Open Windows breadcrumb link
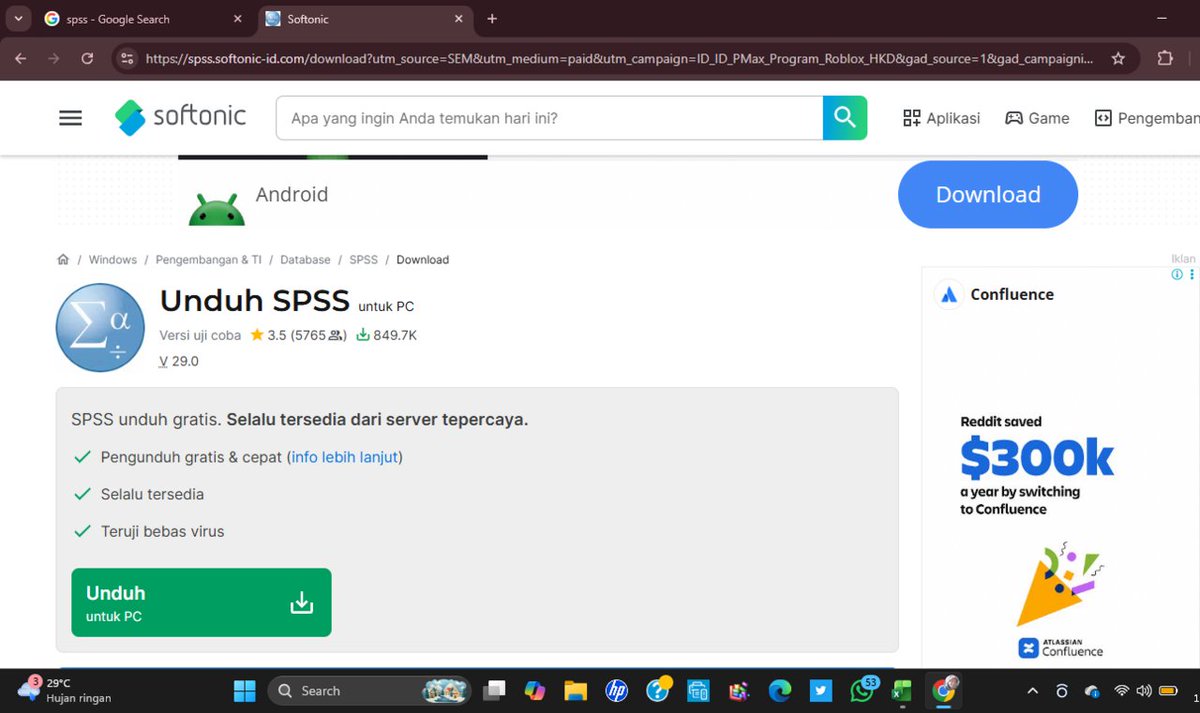Viewport: 1200px width, 713px height. pos(113,259)
